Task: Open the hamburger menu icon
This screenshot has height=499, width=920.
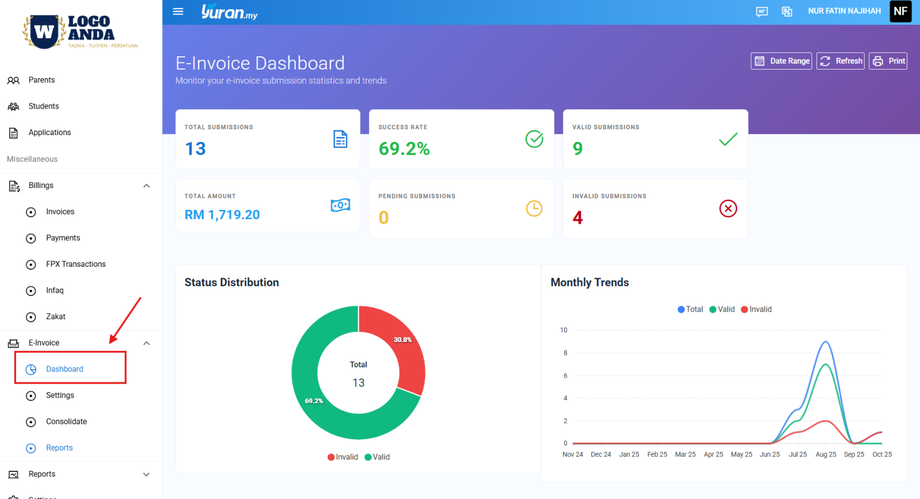Action: [x=178, y=11]
